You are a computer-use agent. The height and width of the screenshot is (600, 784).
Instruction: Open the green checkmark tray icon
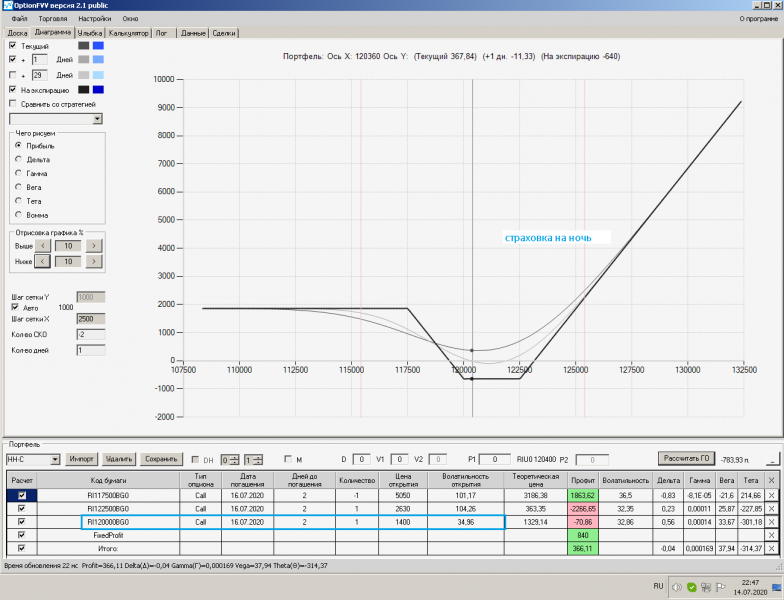coord(692,588)
